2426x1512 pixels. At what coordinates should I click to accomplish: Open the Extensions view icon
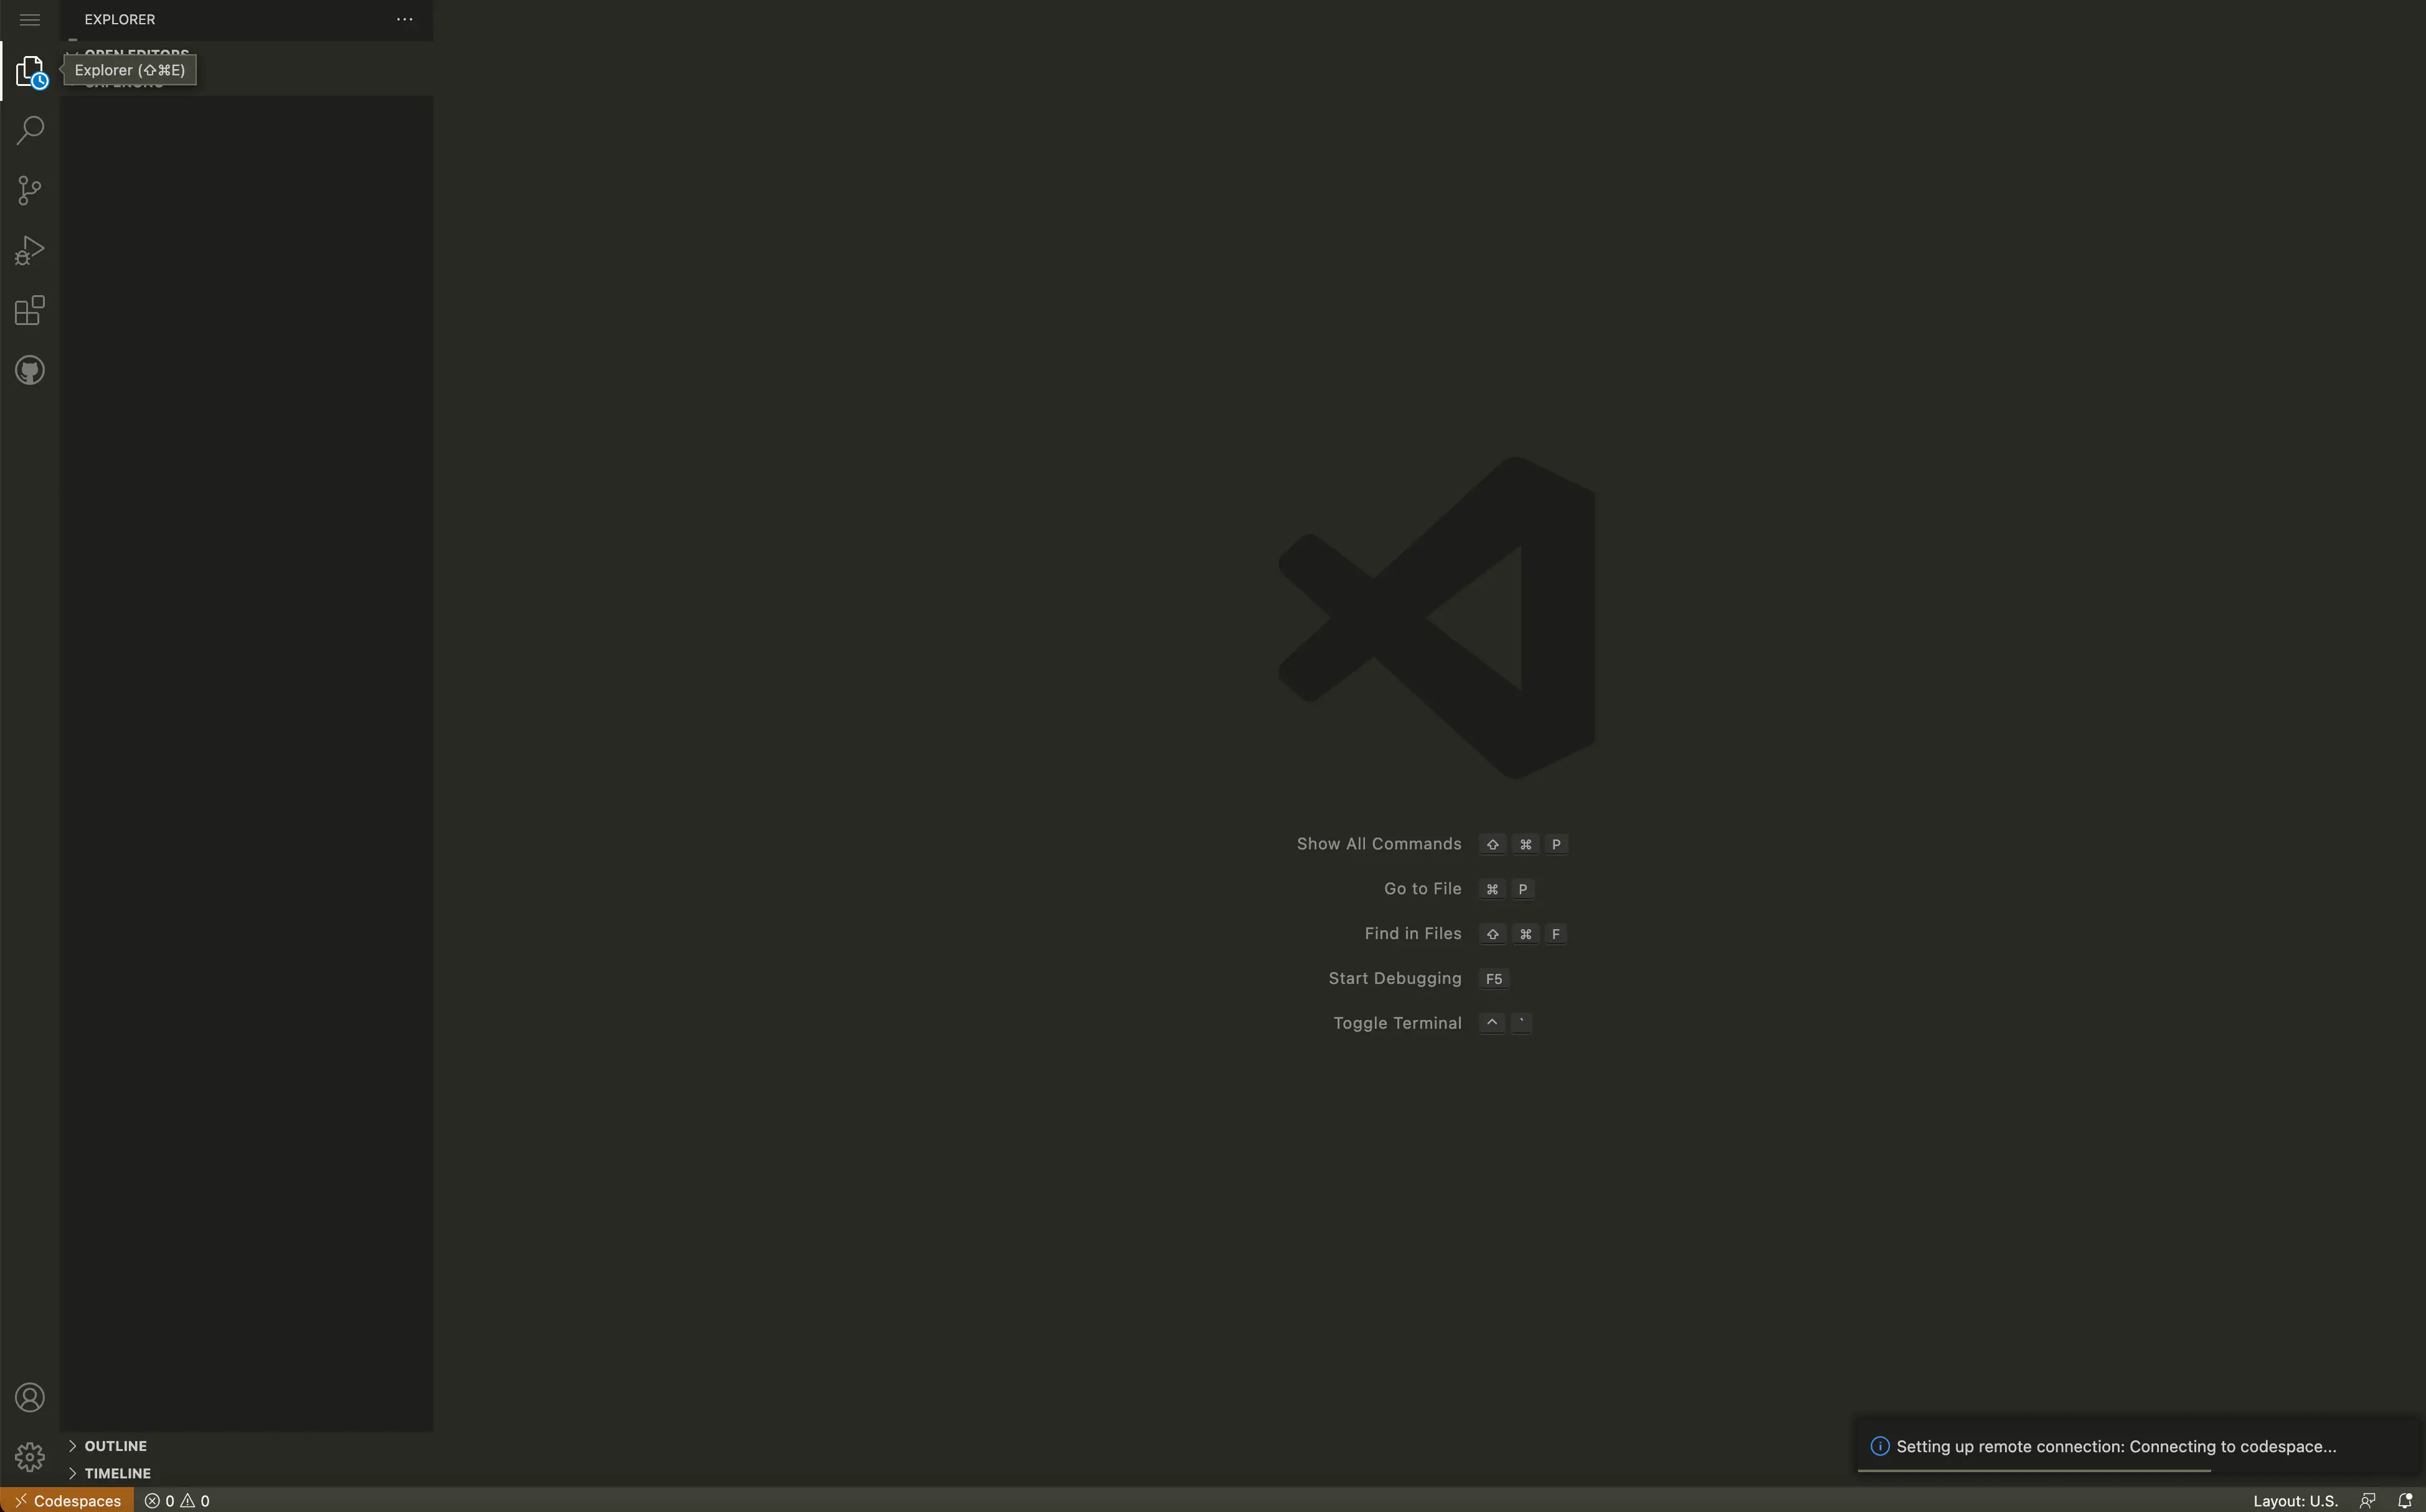point(30,310)
